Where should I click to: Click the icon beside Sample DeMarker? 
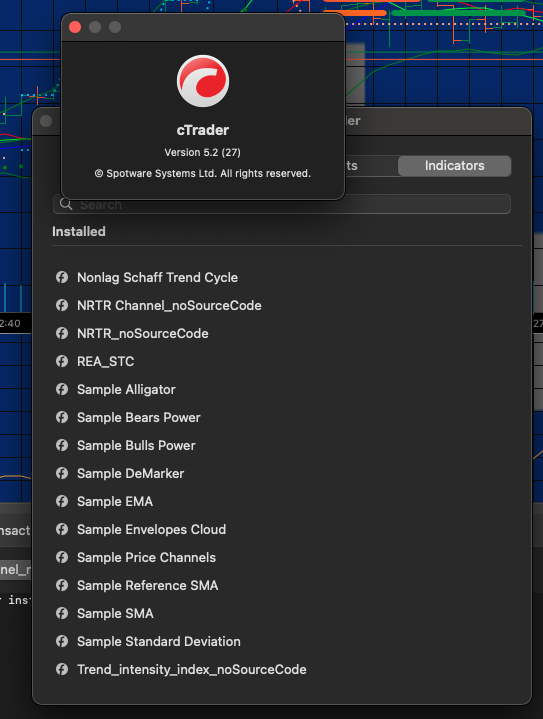point(62,473)
